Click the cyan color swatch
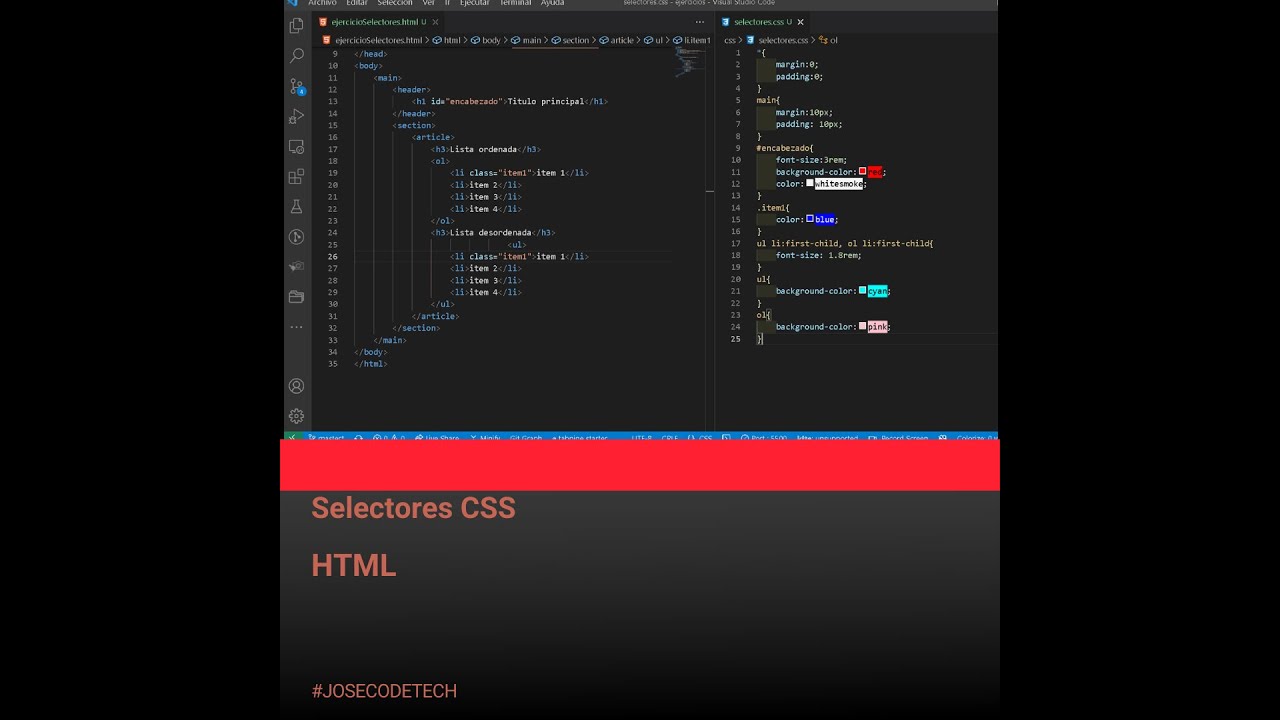Image resolution: width=1280 pixels, height=720 pixels. (862, 291)
